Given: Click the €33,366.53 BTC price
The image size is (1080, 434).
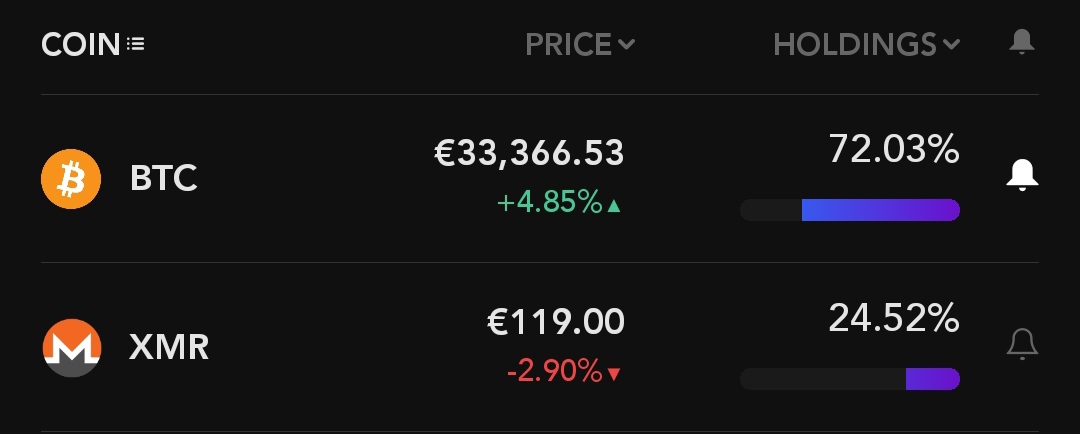Looking at the screenshot, I should tap(529, 153).
